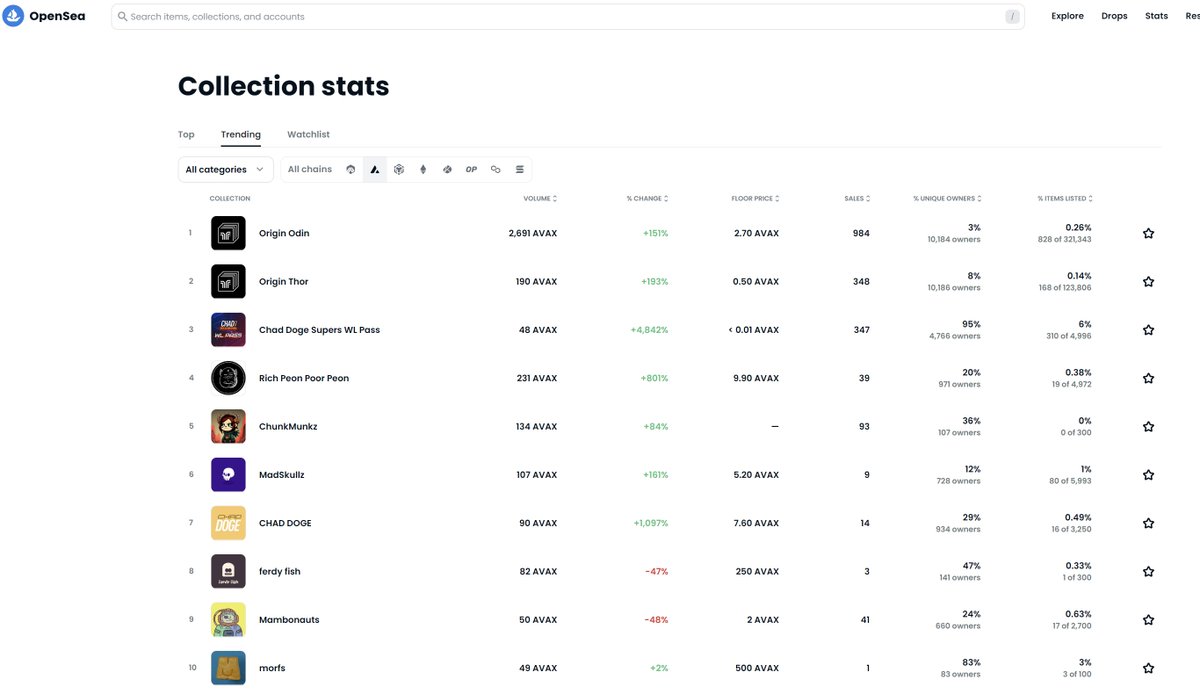Open MadSkullz collection thumbnail
The image size is (1200, 694).
(228, 475)
